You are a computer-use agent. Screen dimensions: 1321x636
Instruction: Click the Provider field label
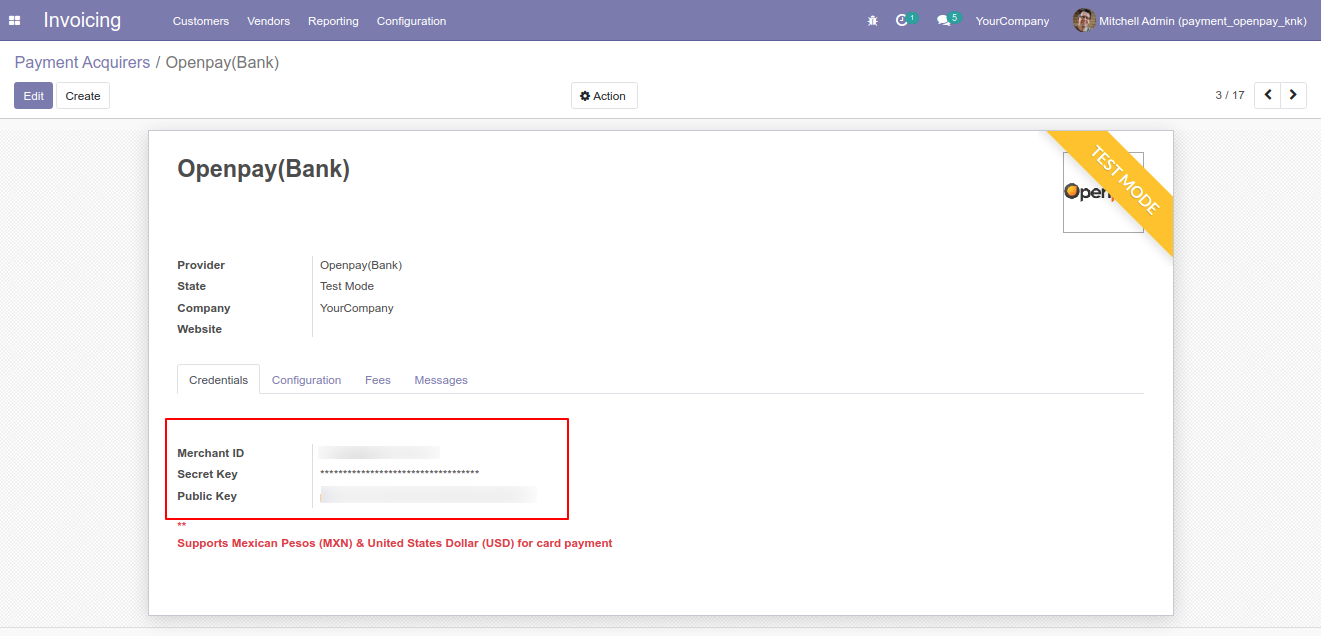pyautogui.click(x=201, y=265)
